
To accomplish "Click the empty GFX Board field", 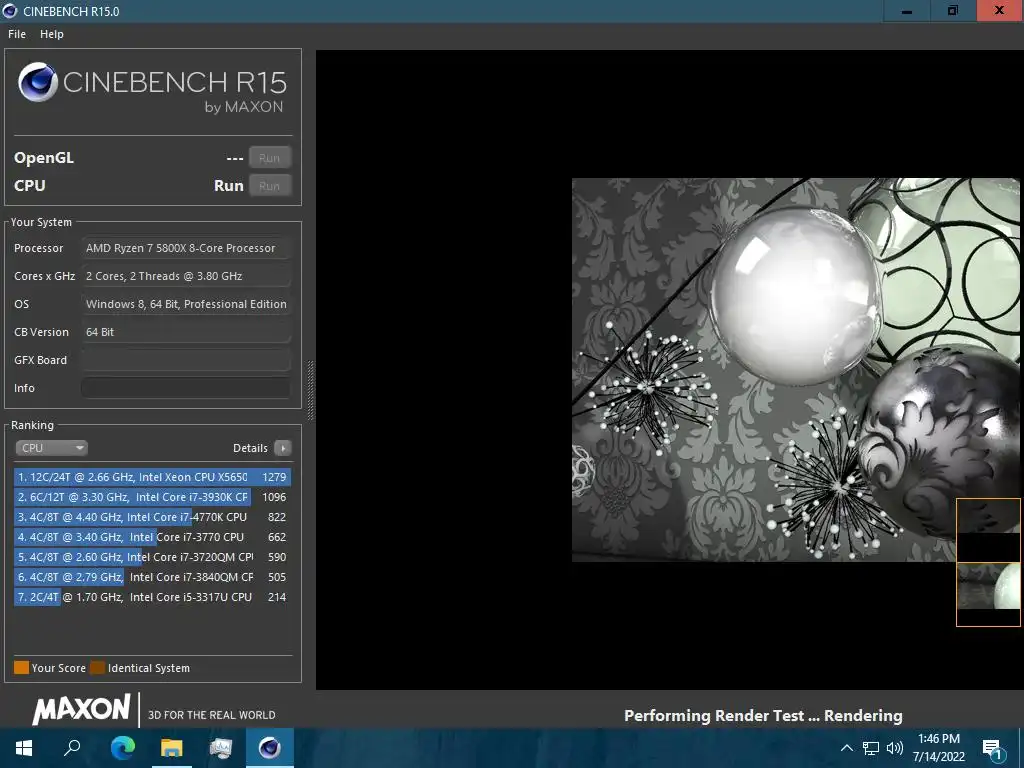I will coord(185,360).
